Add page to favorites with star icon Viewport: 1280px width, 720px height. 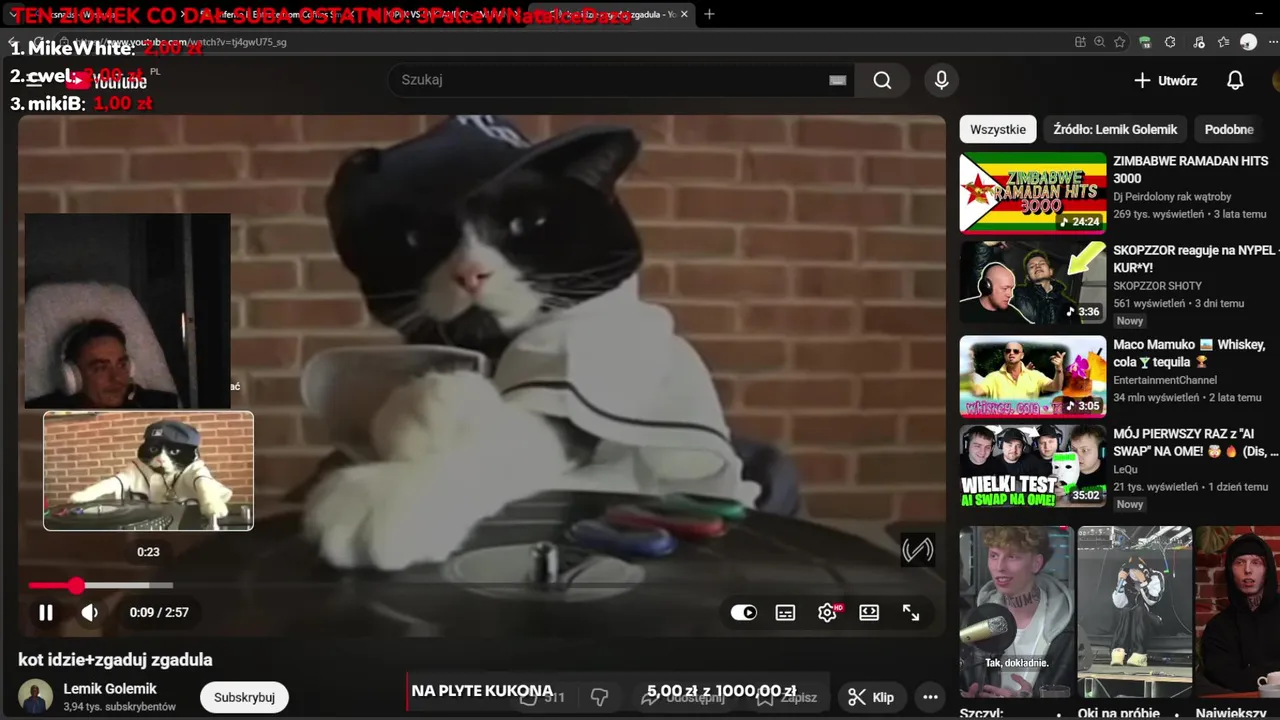coord(1120,42)
